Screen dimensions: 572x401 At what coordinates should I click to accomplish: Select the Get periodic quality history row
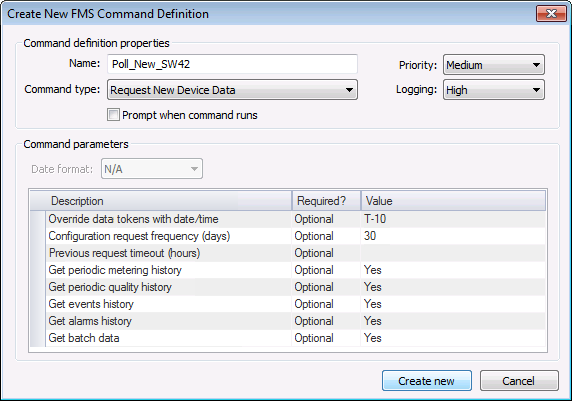click(x=288, y=287)
